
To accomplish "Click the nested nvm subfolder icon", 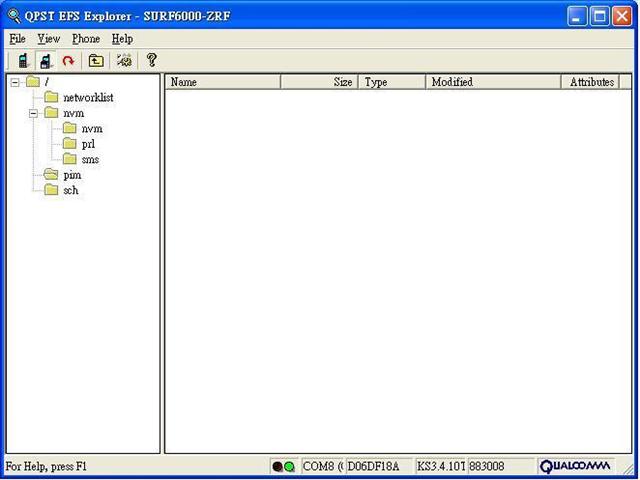I will point(69,128).
